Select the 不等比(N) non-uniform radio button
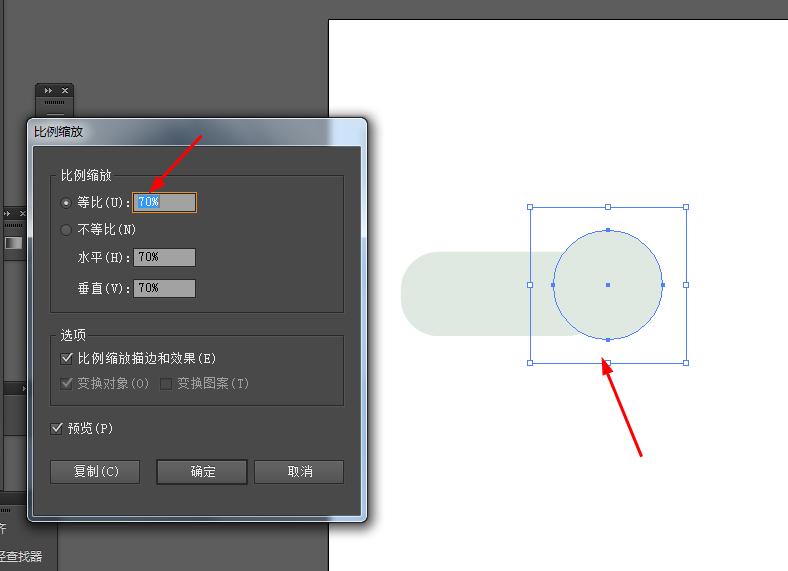The height and width of the screenshot is (571, 788). (66, 230)
